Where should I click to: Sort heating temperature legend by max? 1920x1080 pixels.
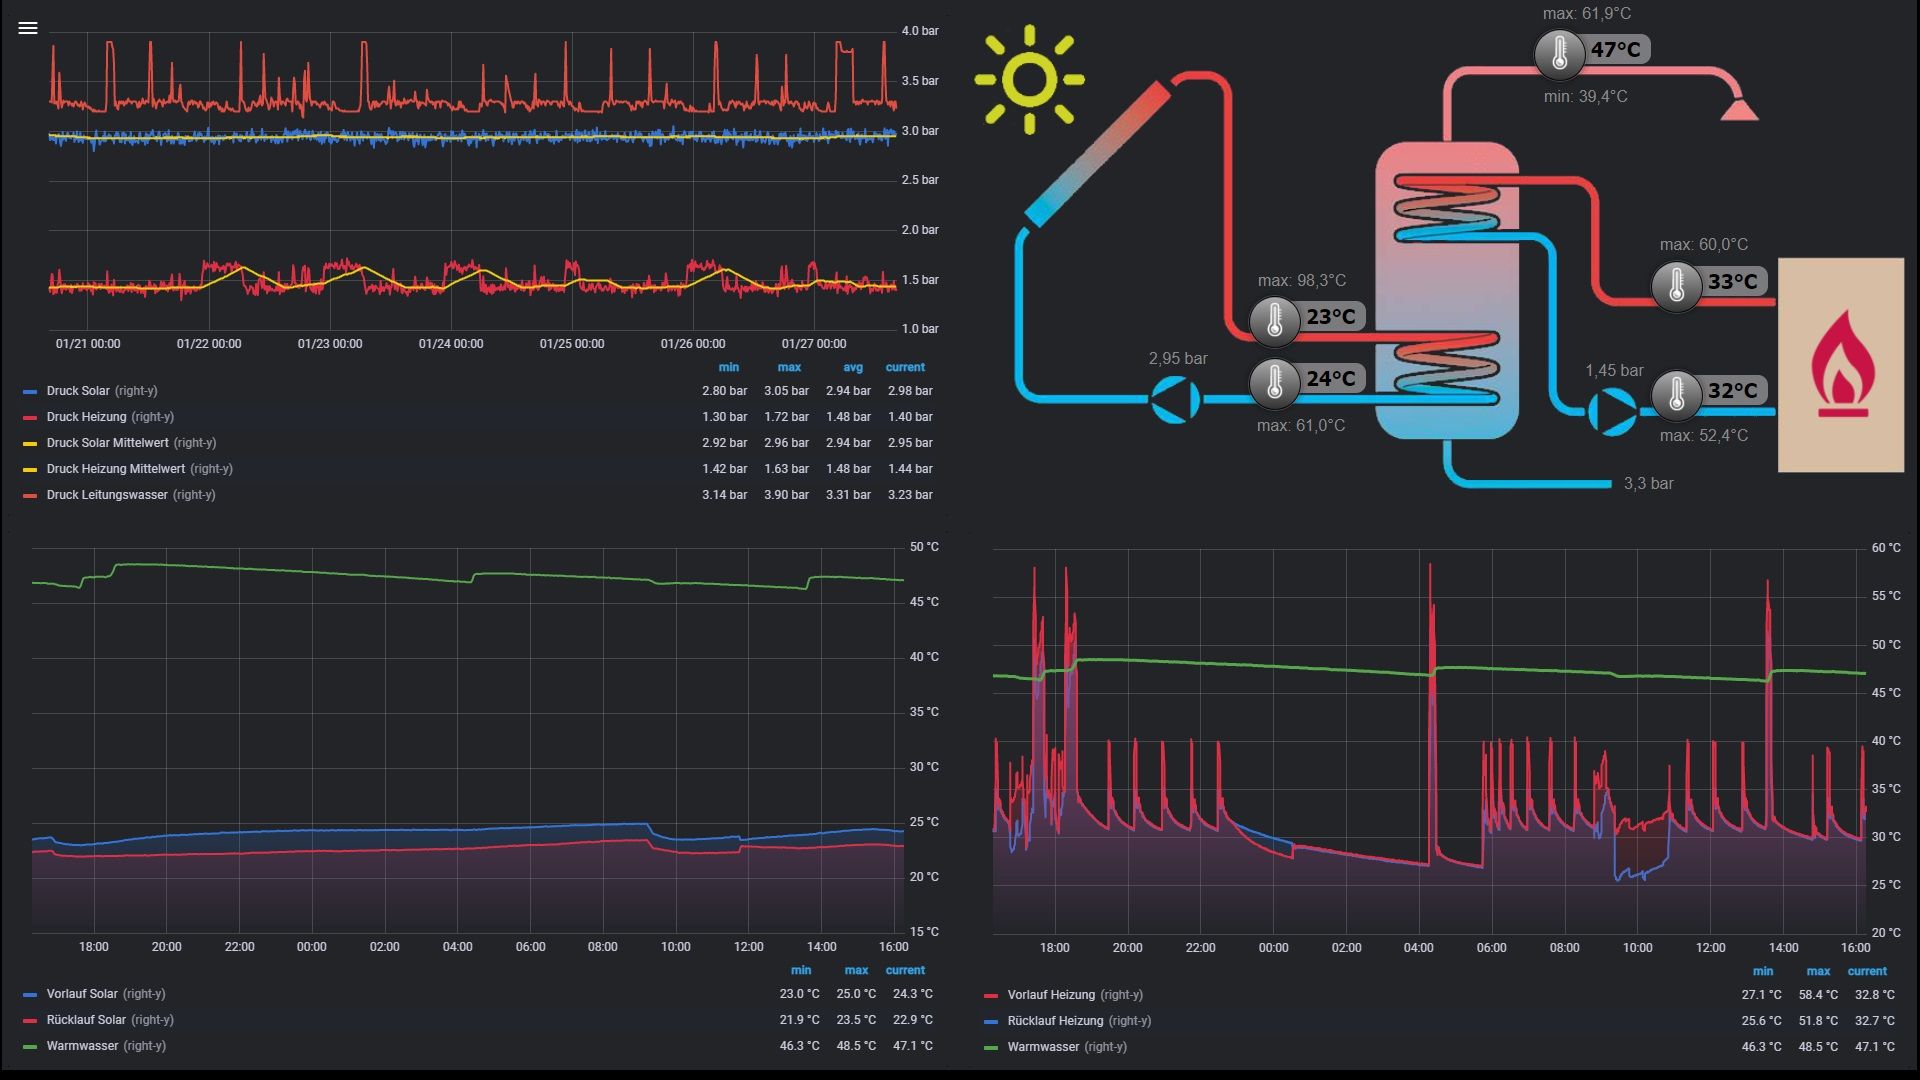coord(1818,971)
